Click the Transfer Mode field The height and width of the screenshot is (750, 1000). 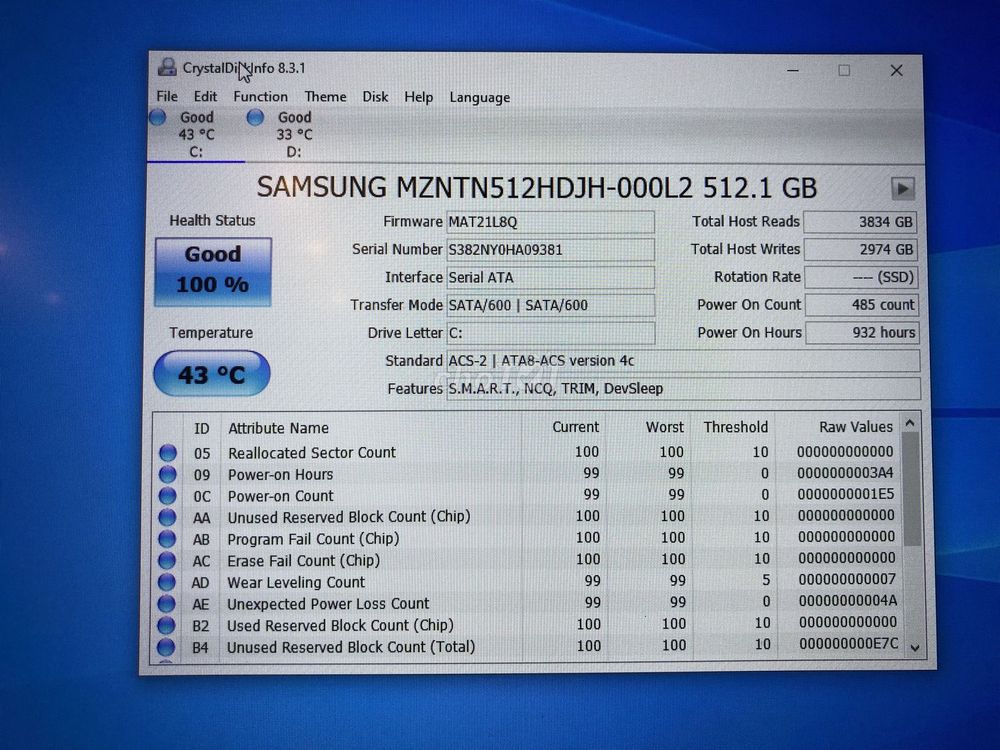coord(550,305)
